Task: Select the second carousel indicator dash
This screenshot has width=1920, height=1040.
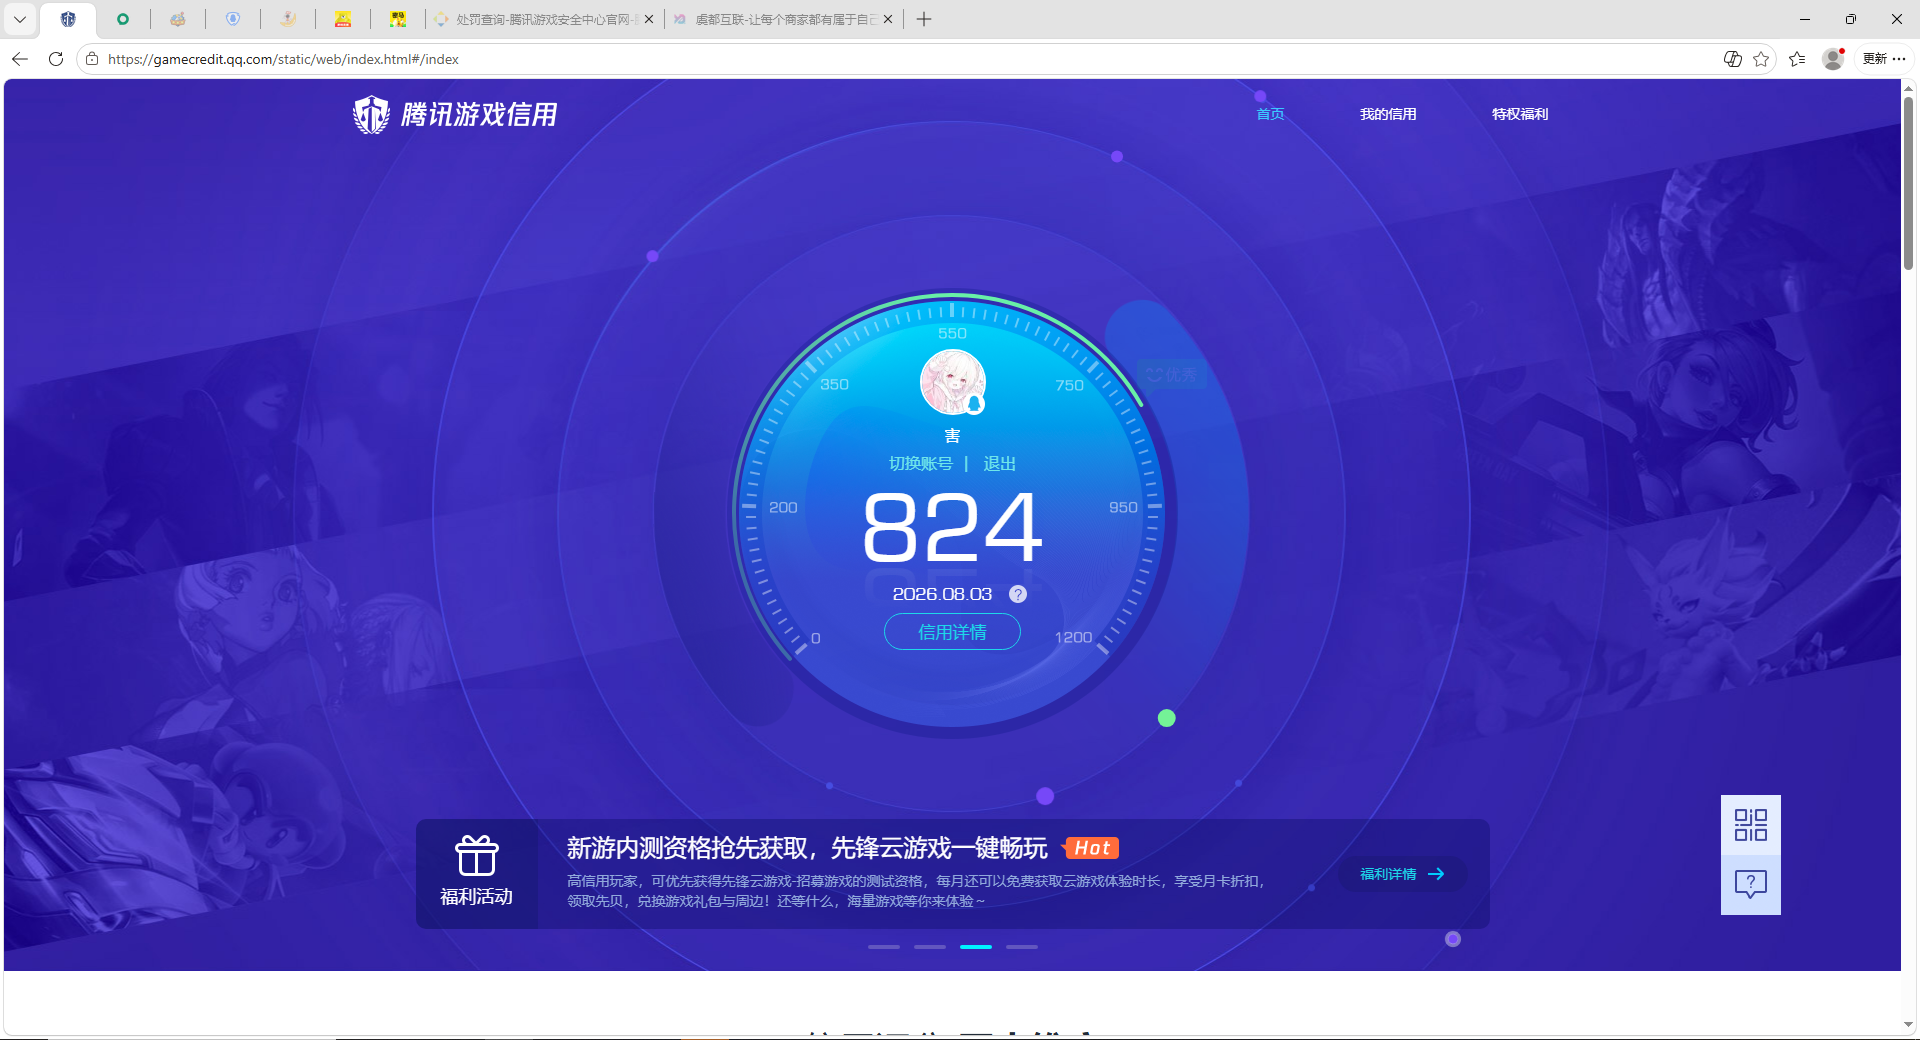Action: (930, 946)
